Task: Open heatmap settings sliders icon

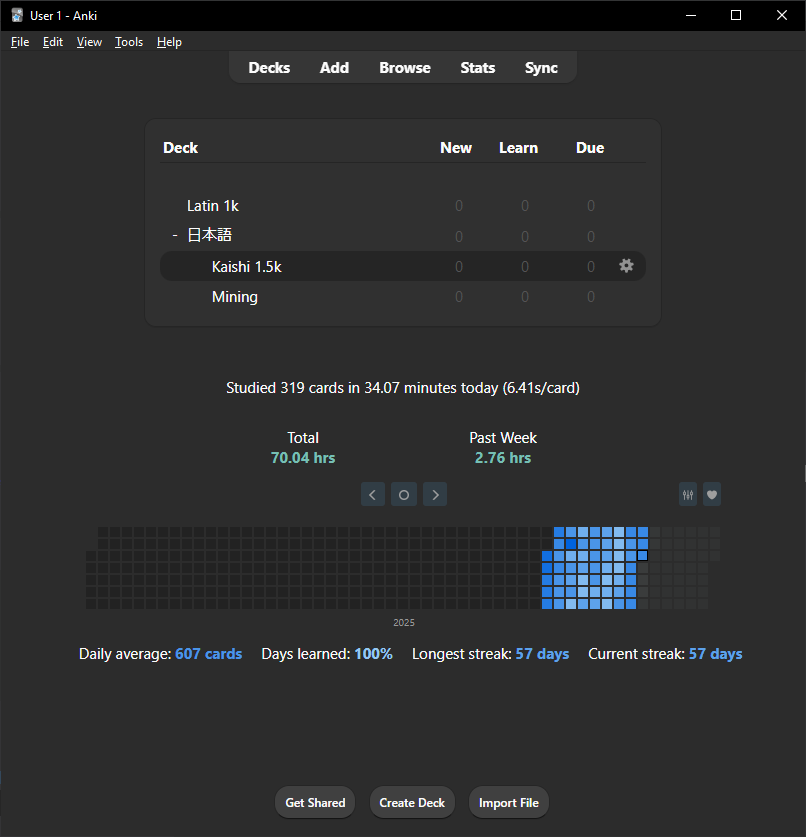Action: point(688,494)
